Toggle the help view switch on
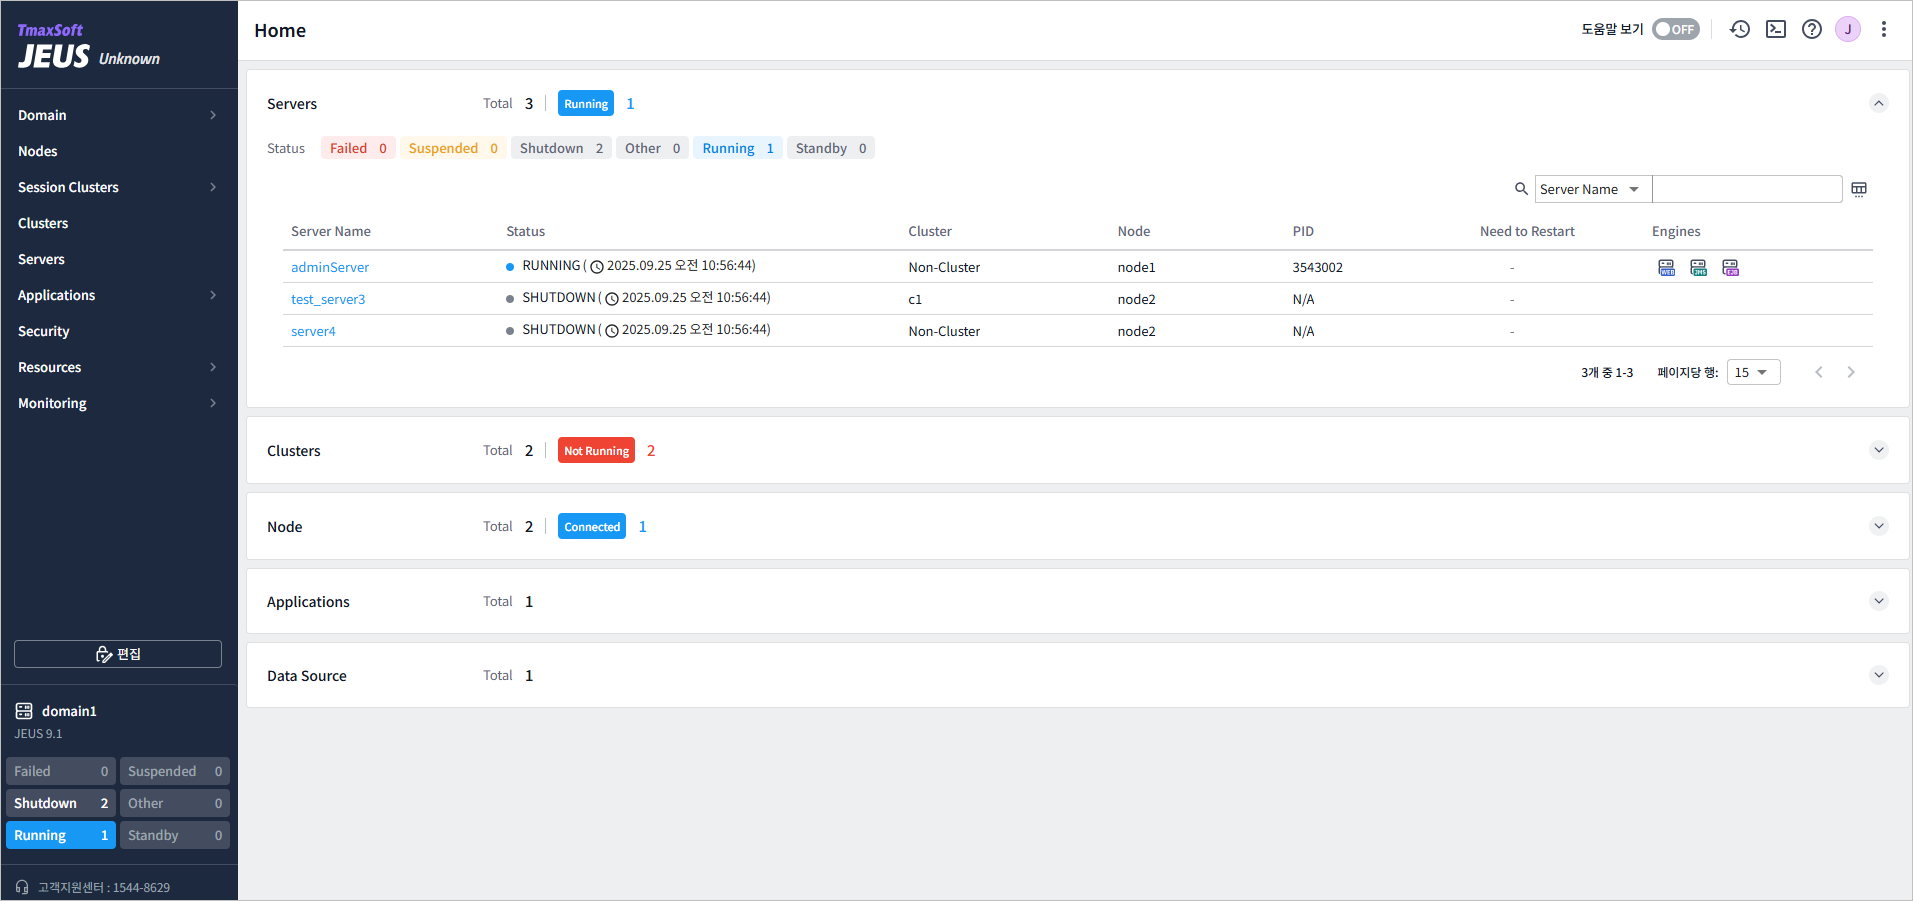The height and width of the screenshot is (901, 1913). coord(1675,29)
